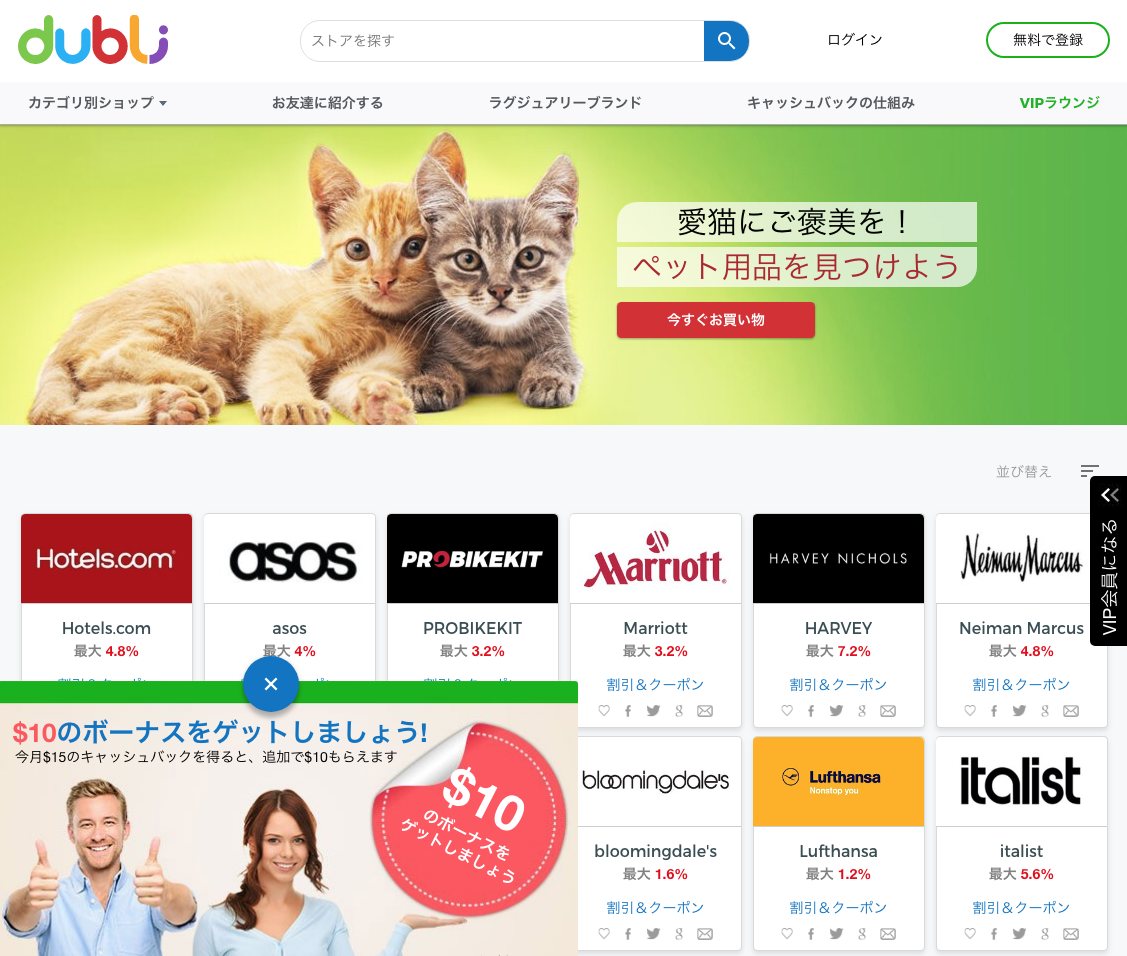Open the 並び替え sort menu icon
1127x956 pixels.
click(x=1090, y=471)
